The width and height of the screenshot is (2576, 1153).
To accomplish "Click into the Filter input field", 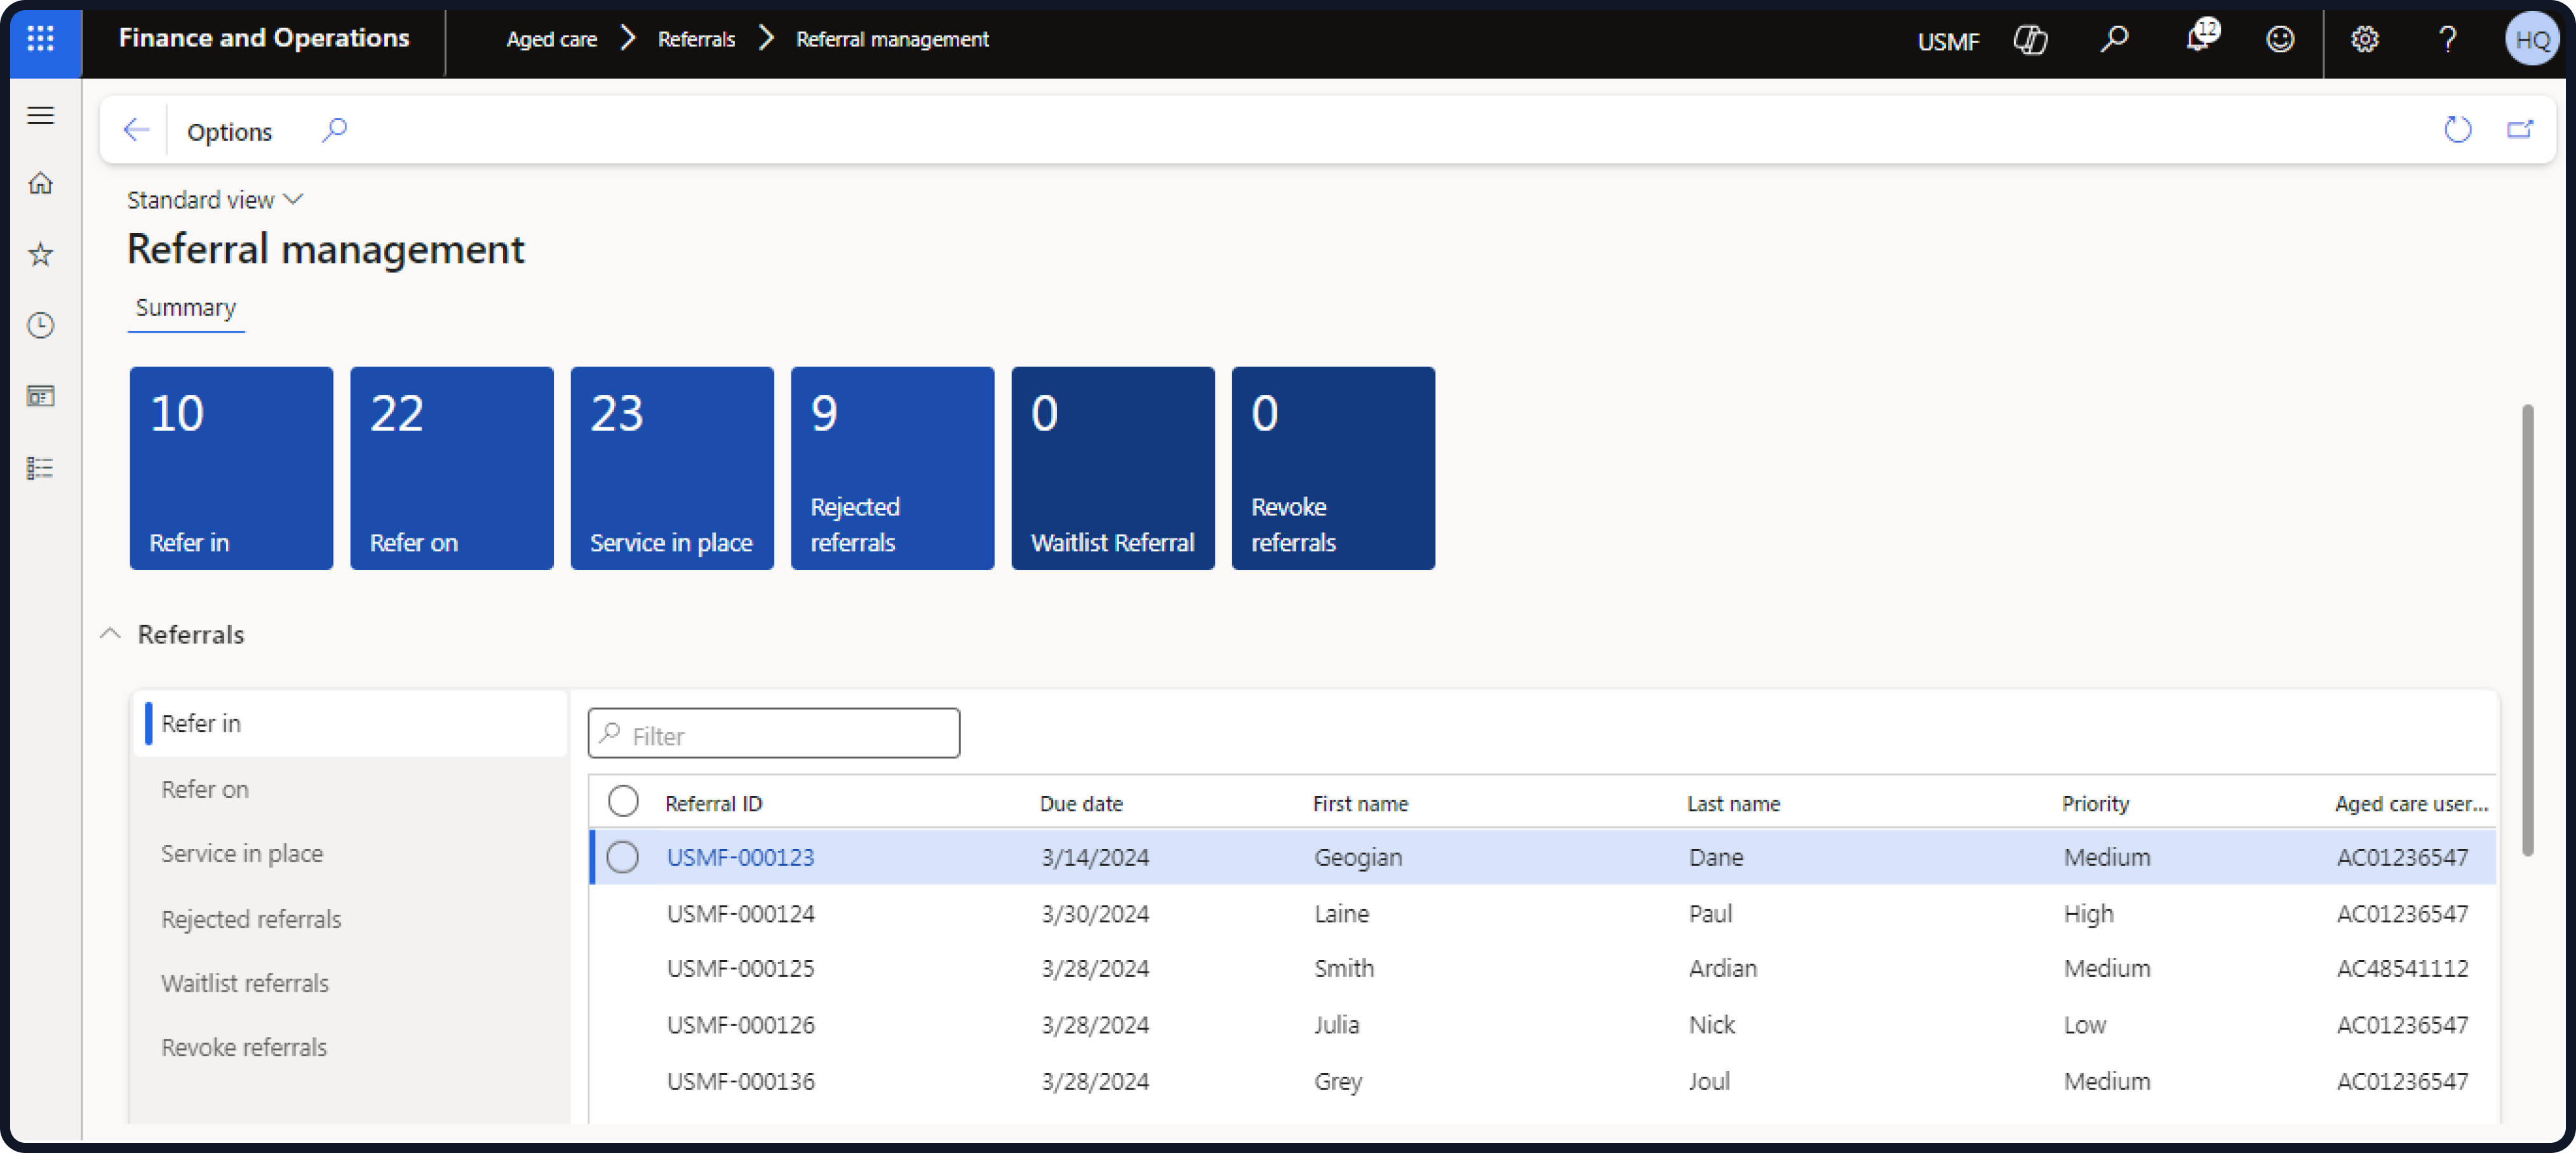I will [774, 734].
